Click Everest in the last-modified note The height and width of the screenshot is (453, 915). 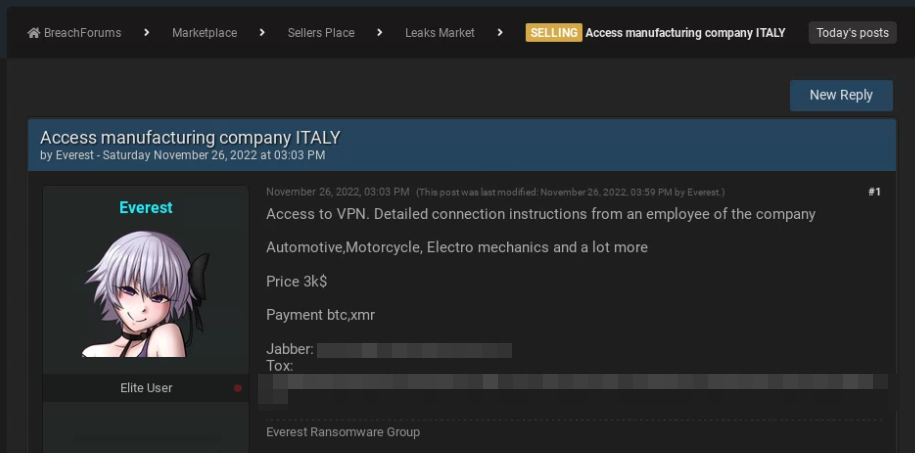[703, 192]
